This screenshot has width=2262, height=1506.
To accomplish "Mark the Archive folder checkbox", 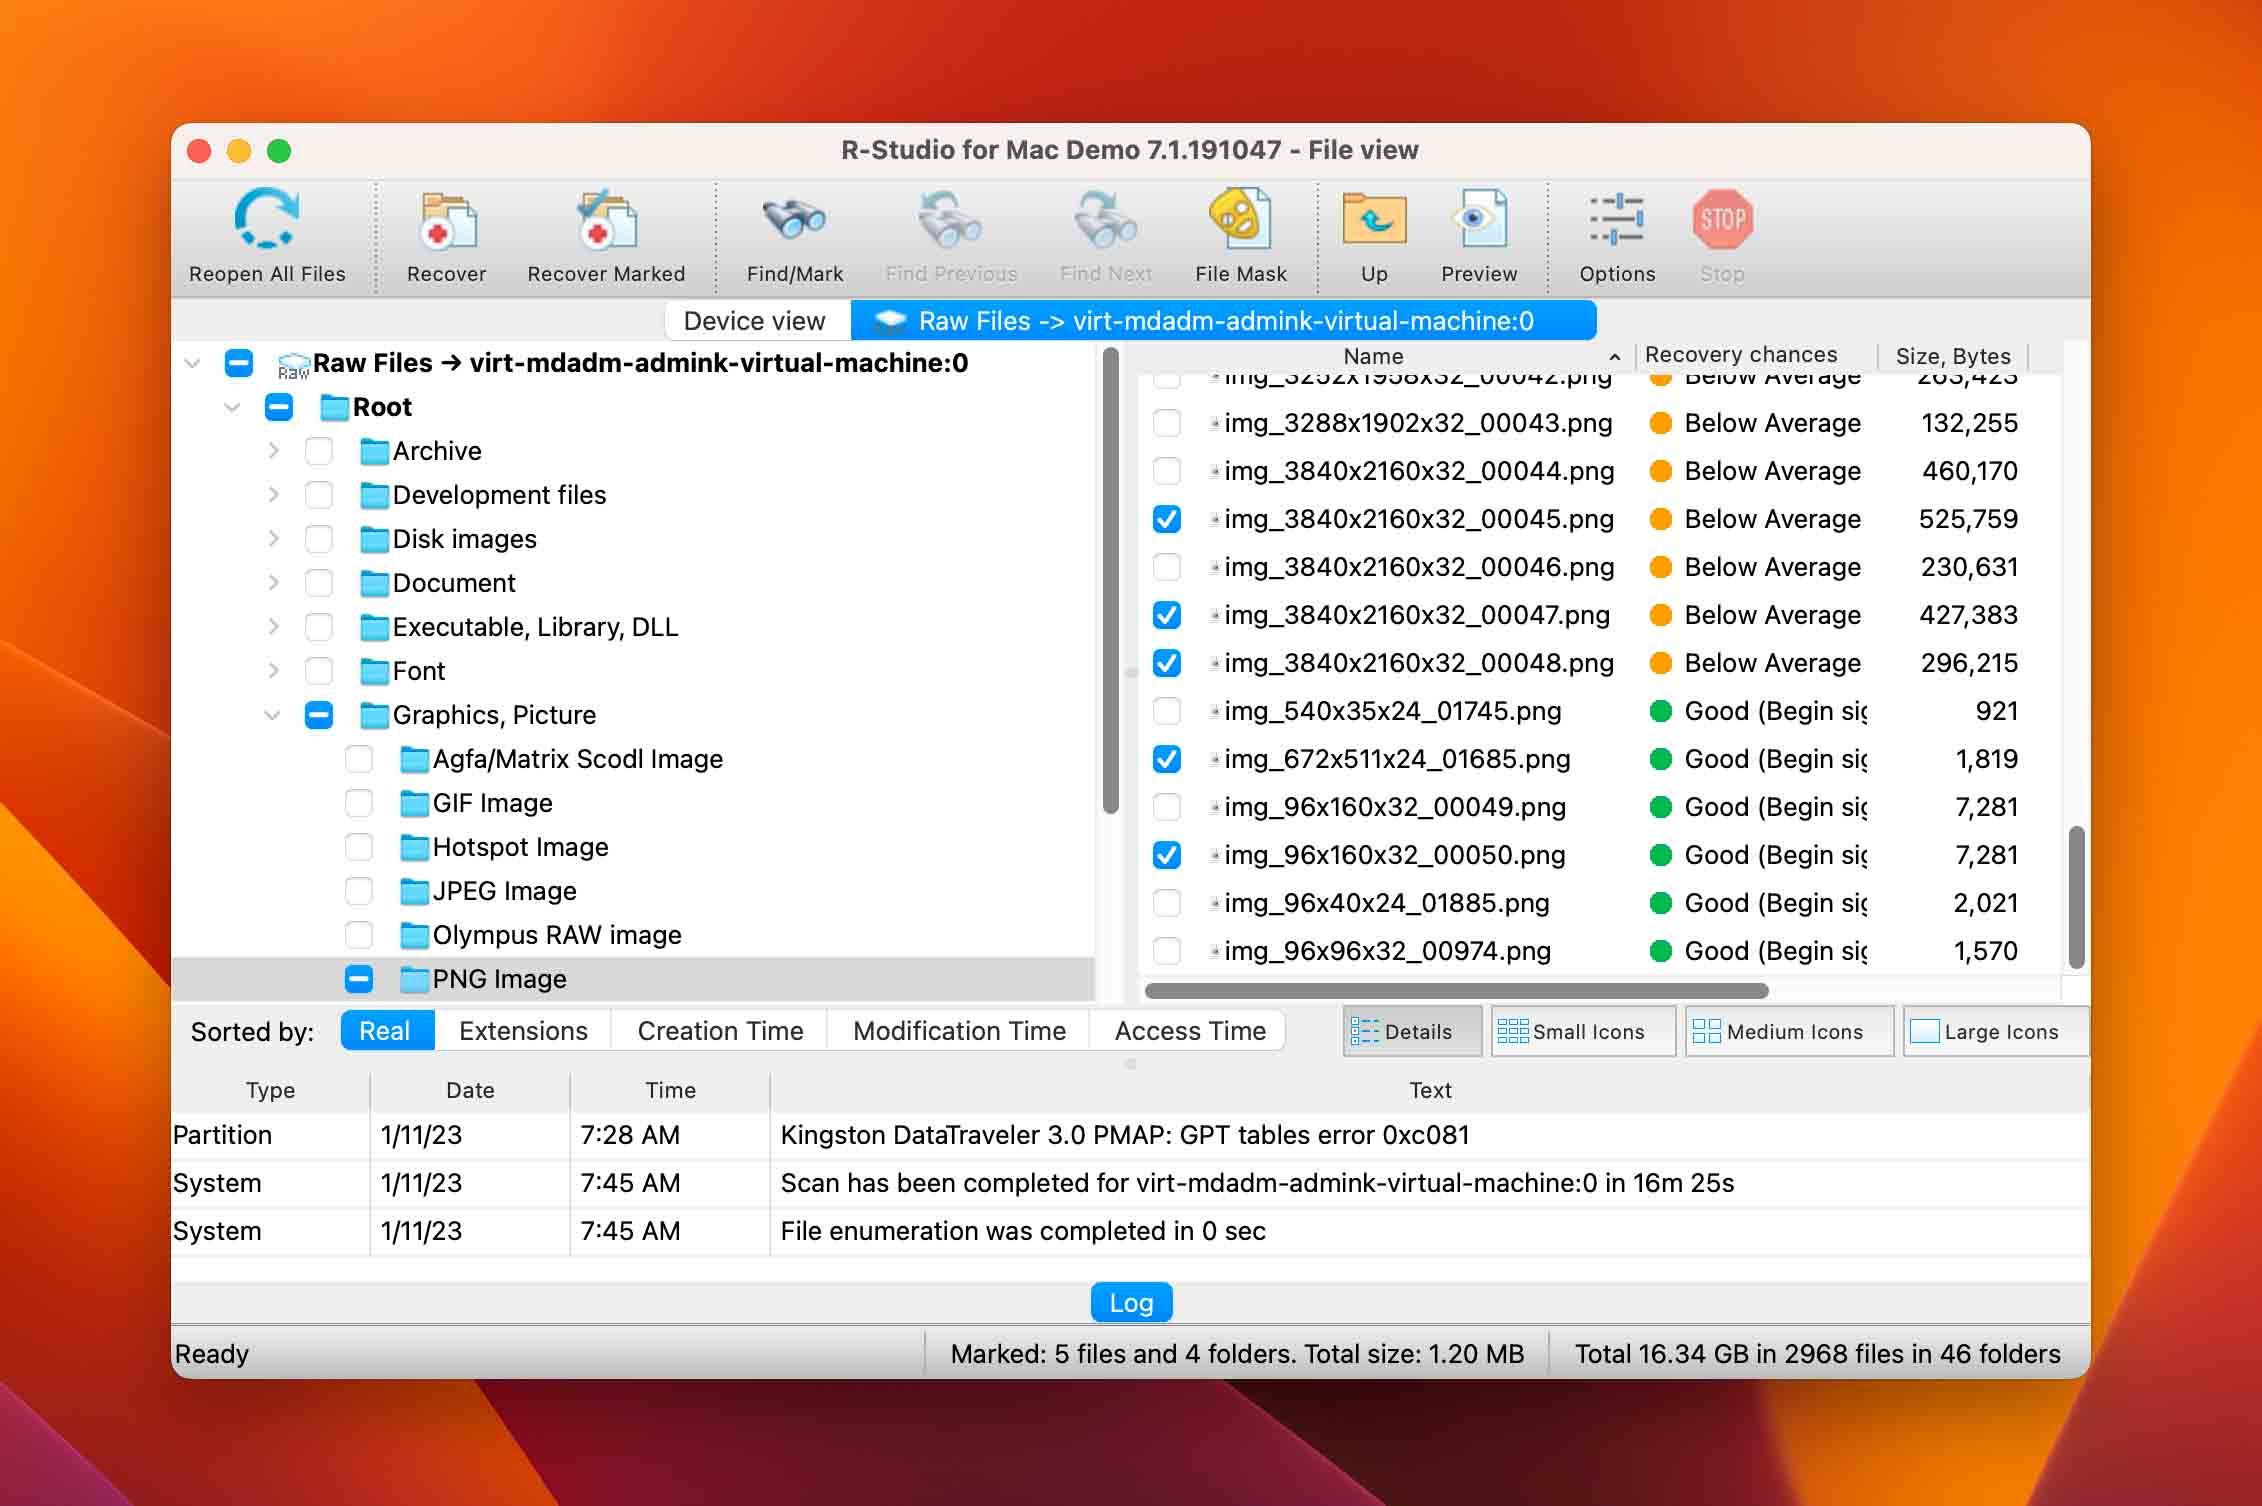I will point(319,451).
